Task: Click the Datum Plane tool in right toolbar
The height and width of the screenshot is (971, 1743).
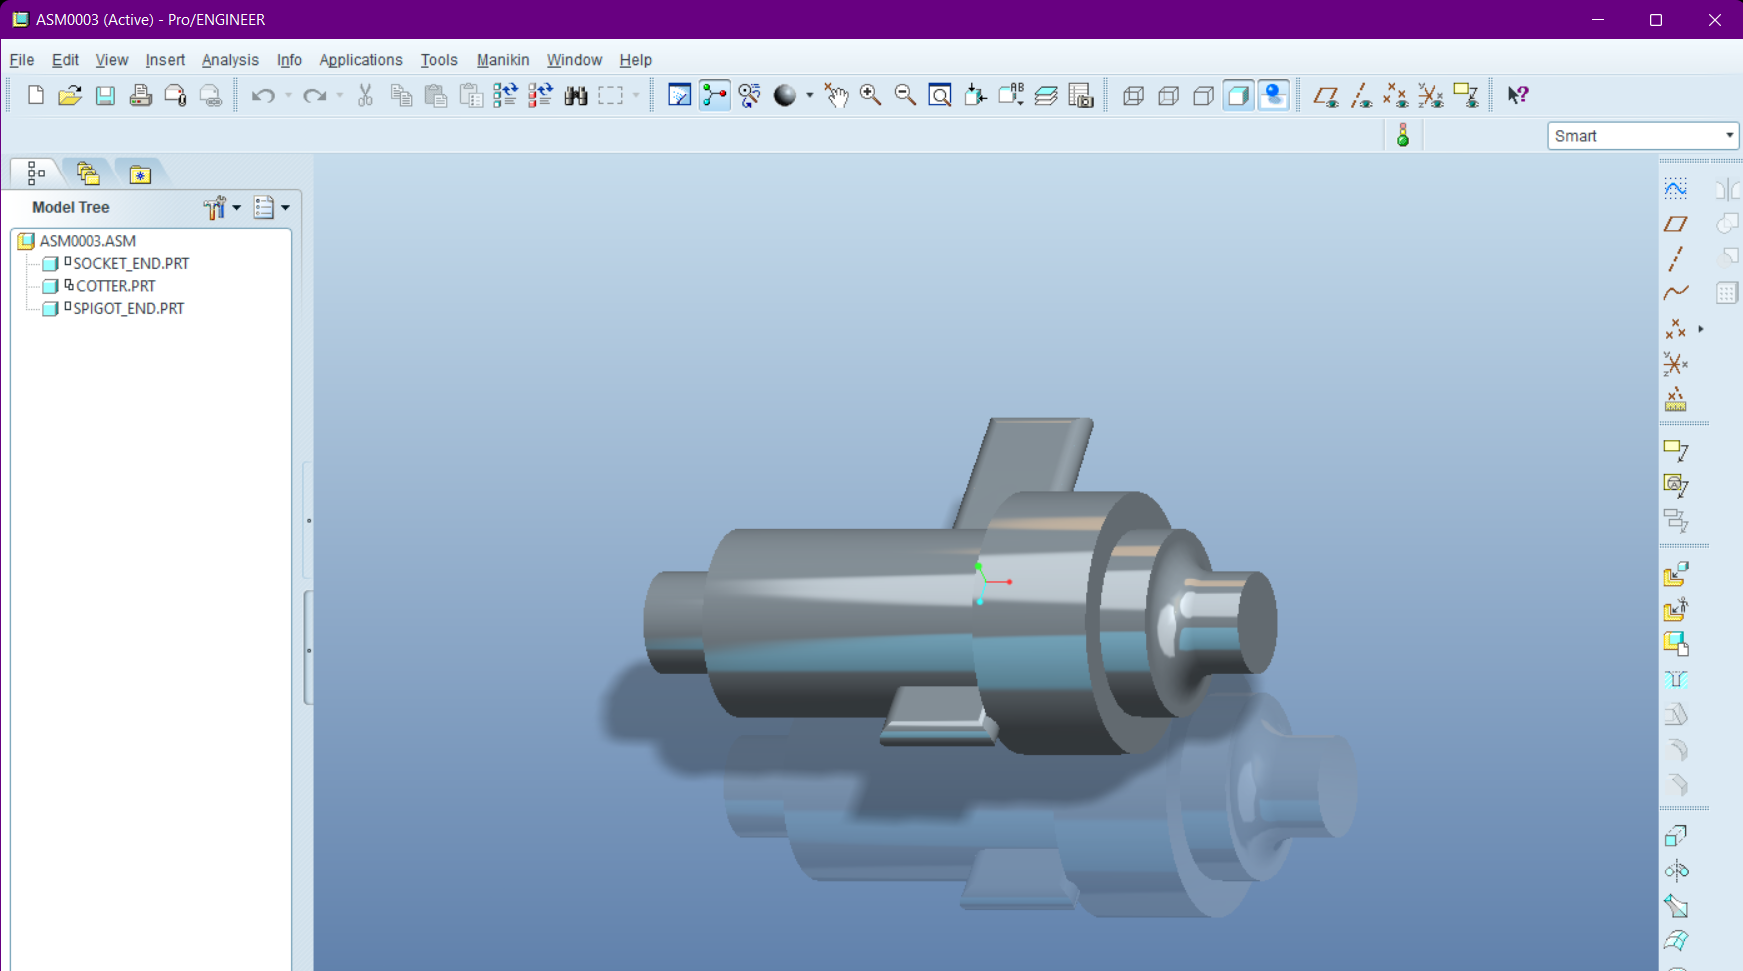Action: click(x=1675, y=223)
